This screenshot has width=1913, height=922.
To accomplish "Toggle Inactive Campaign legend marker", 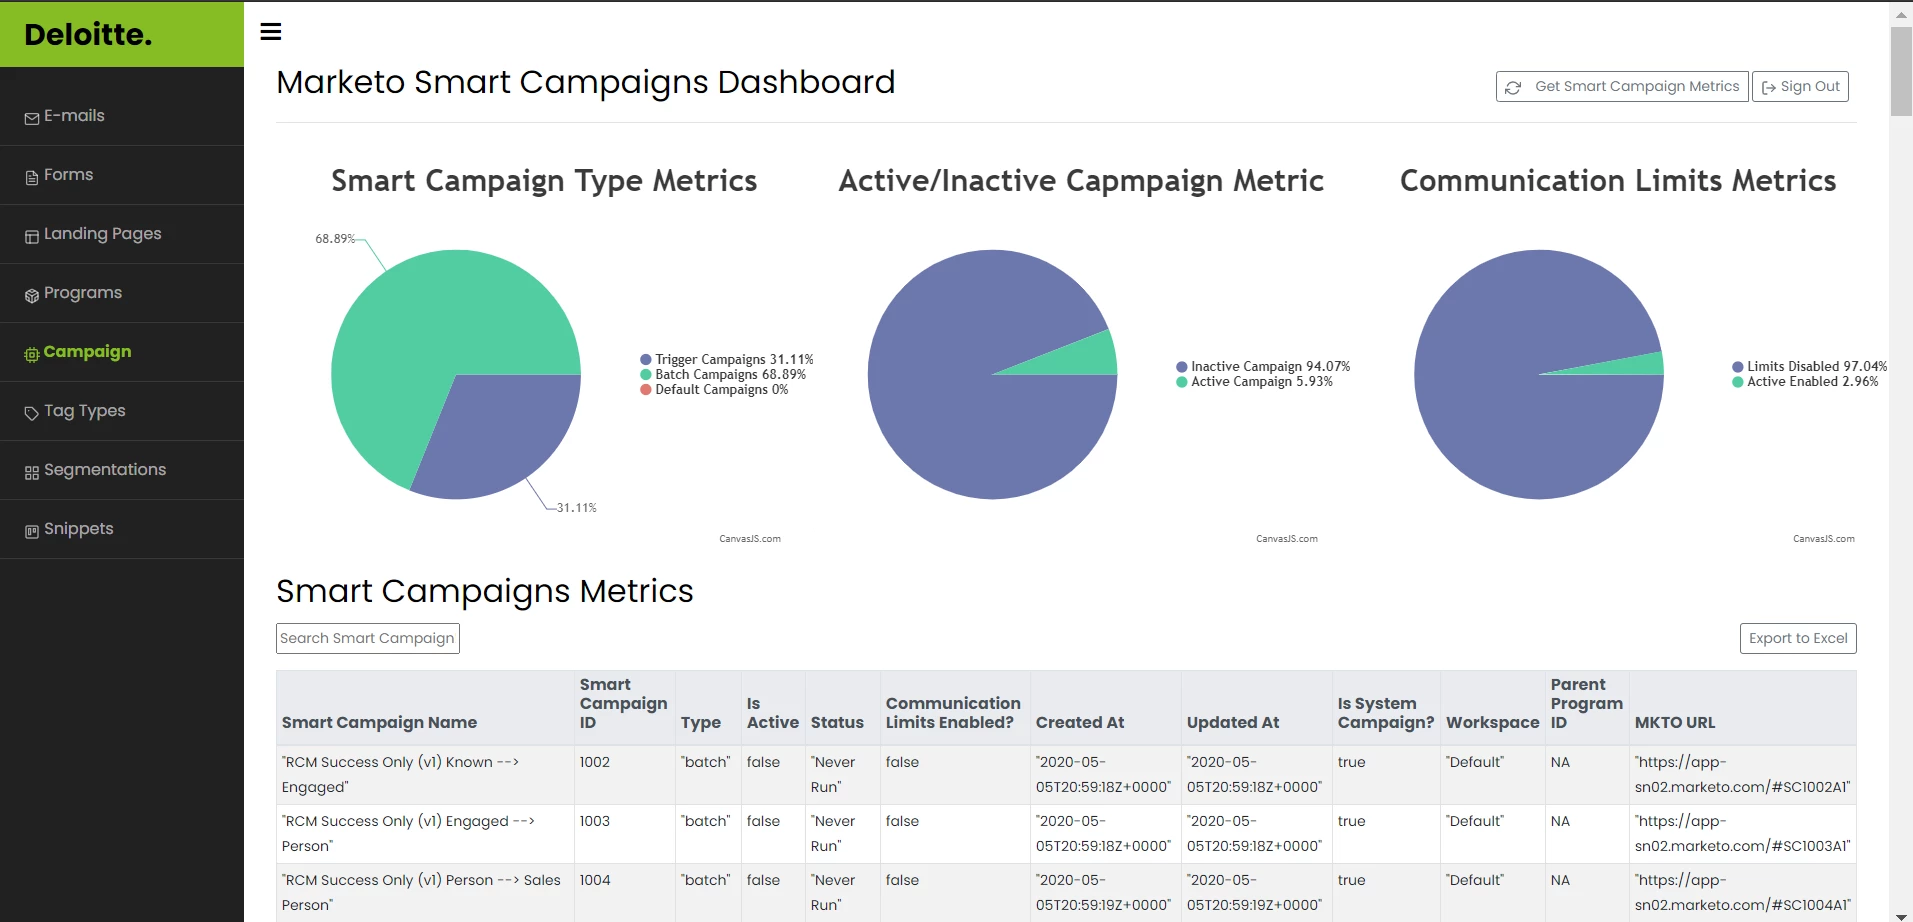I will tap(1182, 367).
